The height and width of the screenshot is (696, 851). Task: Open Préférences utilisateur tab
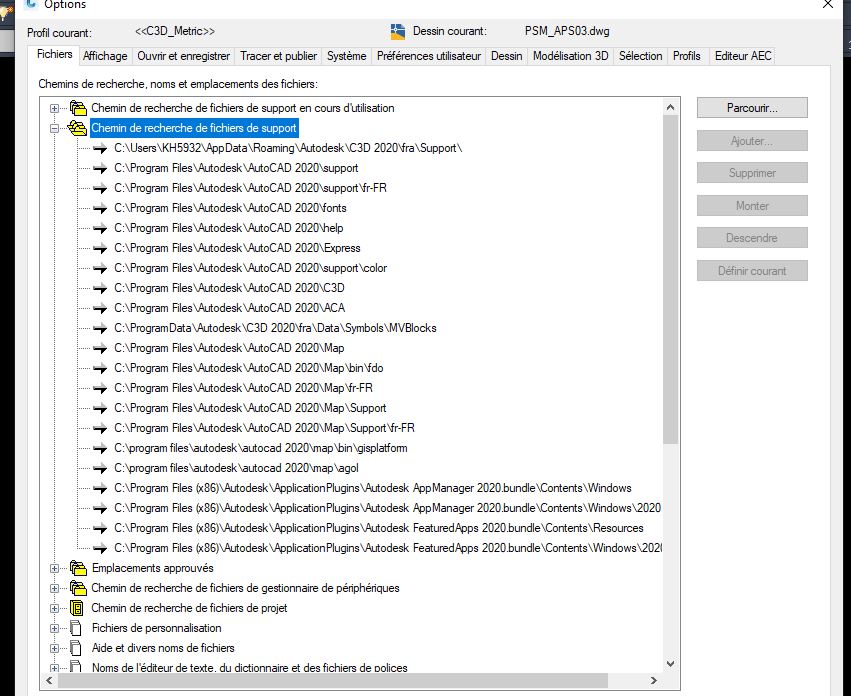tap(429, 56)
